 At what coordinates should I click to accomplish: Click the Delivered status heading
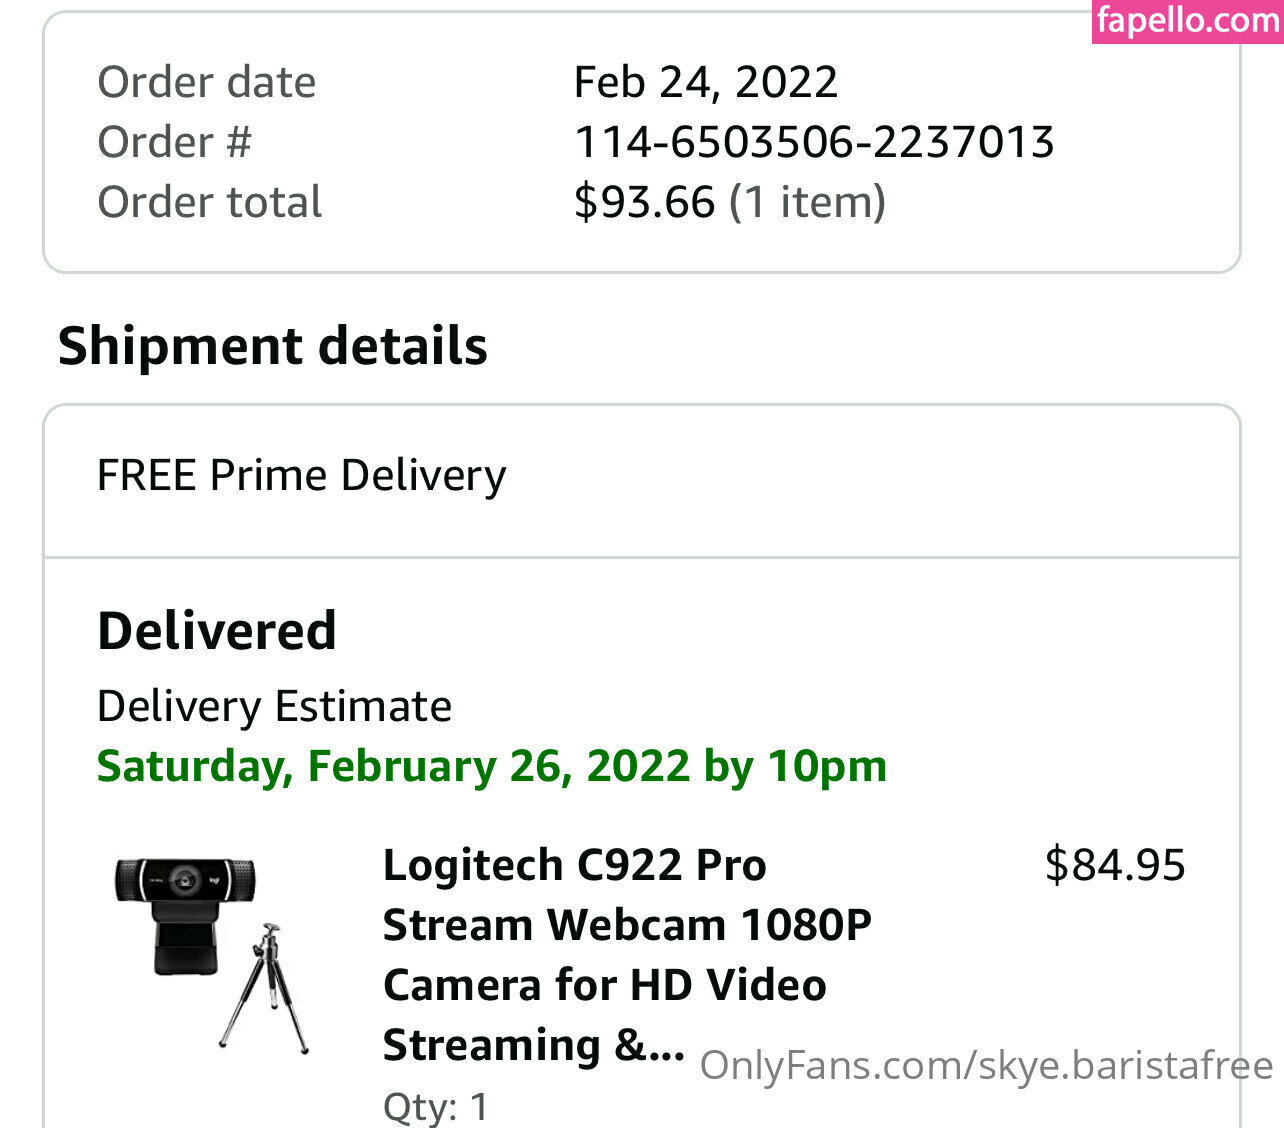pyautogui.click(x=217, y=631)
